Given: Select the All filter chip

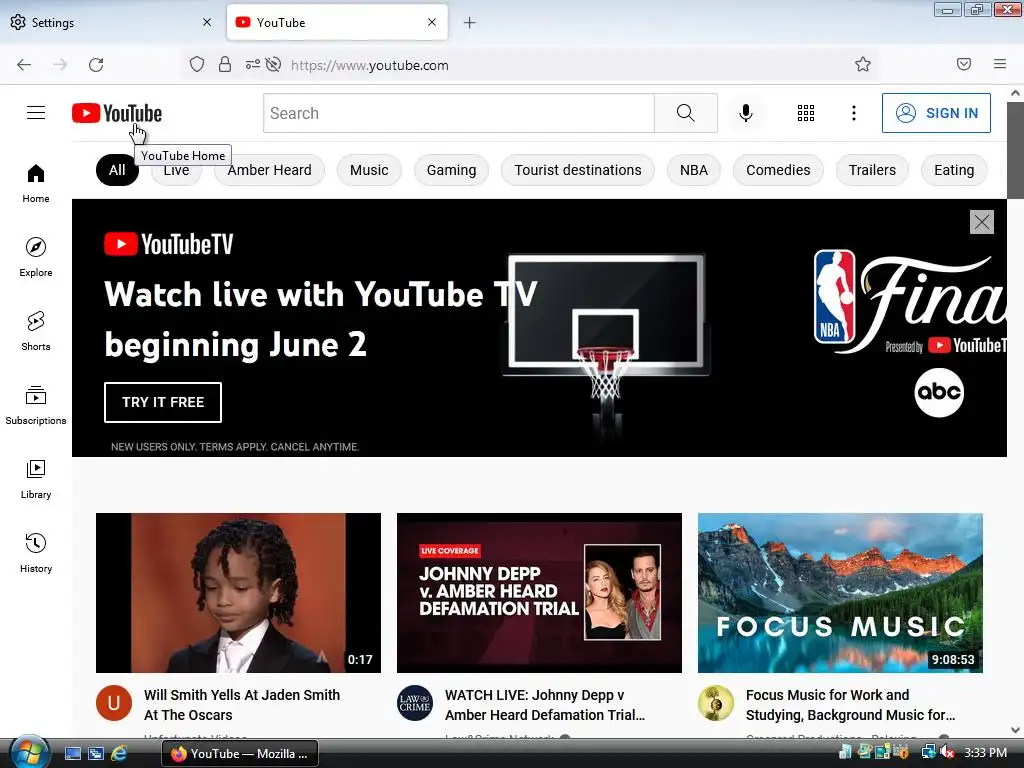Looking at the screenshot, I should point(117,170).
